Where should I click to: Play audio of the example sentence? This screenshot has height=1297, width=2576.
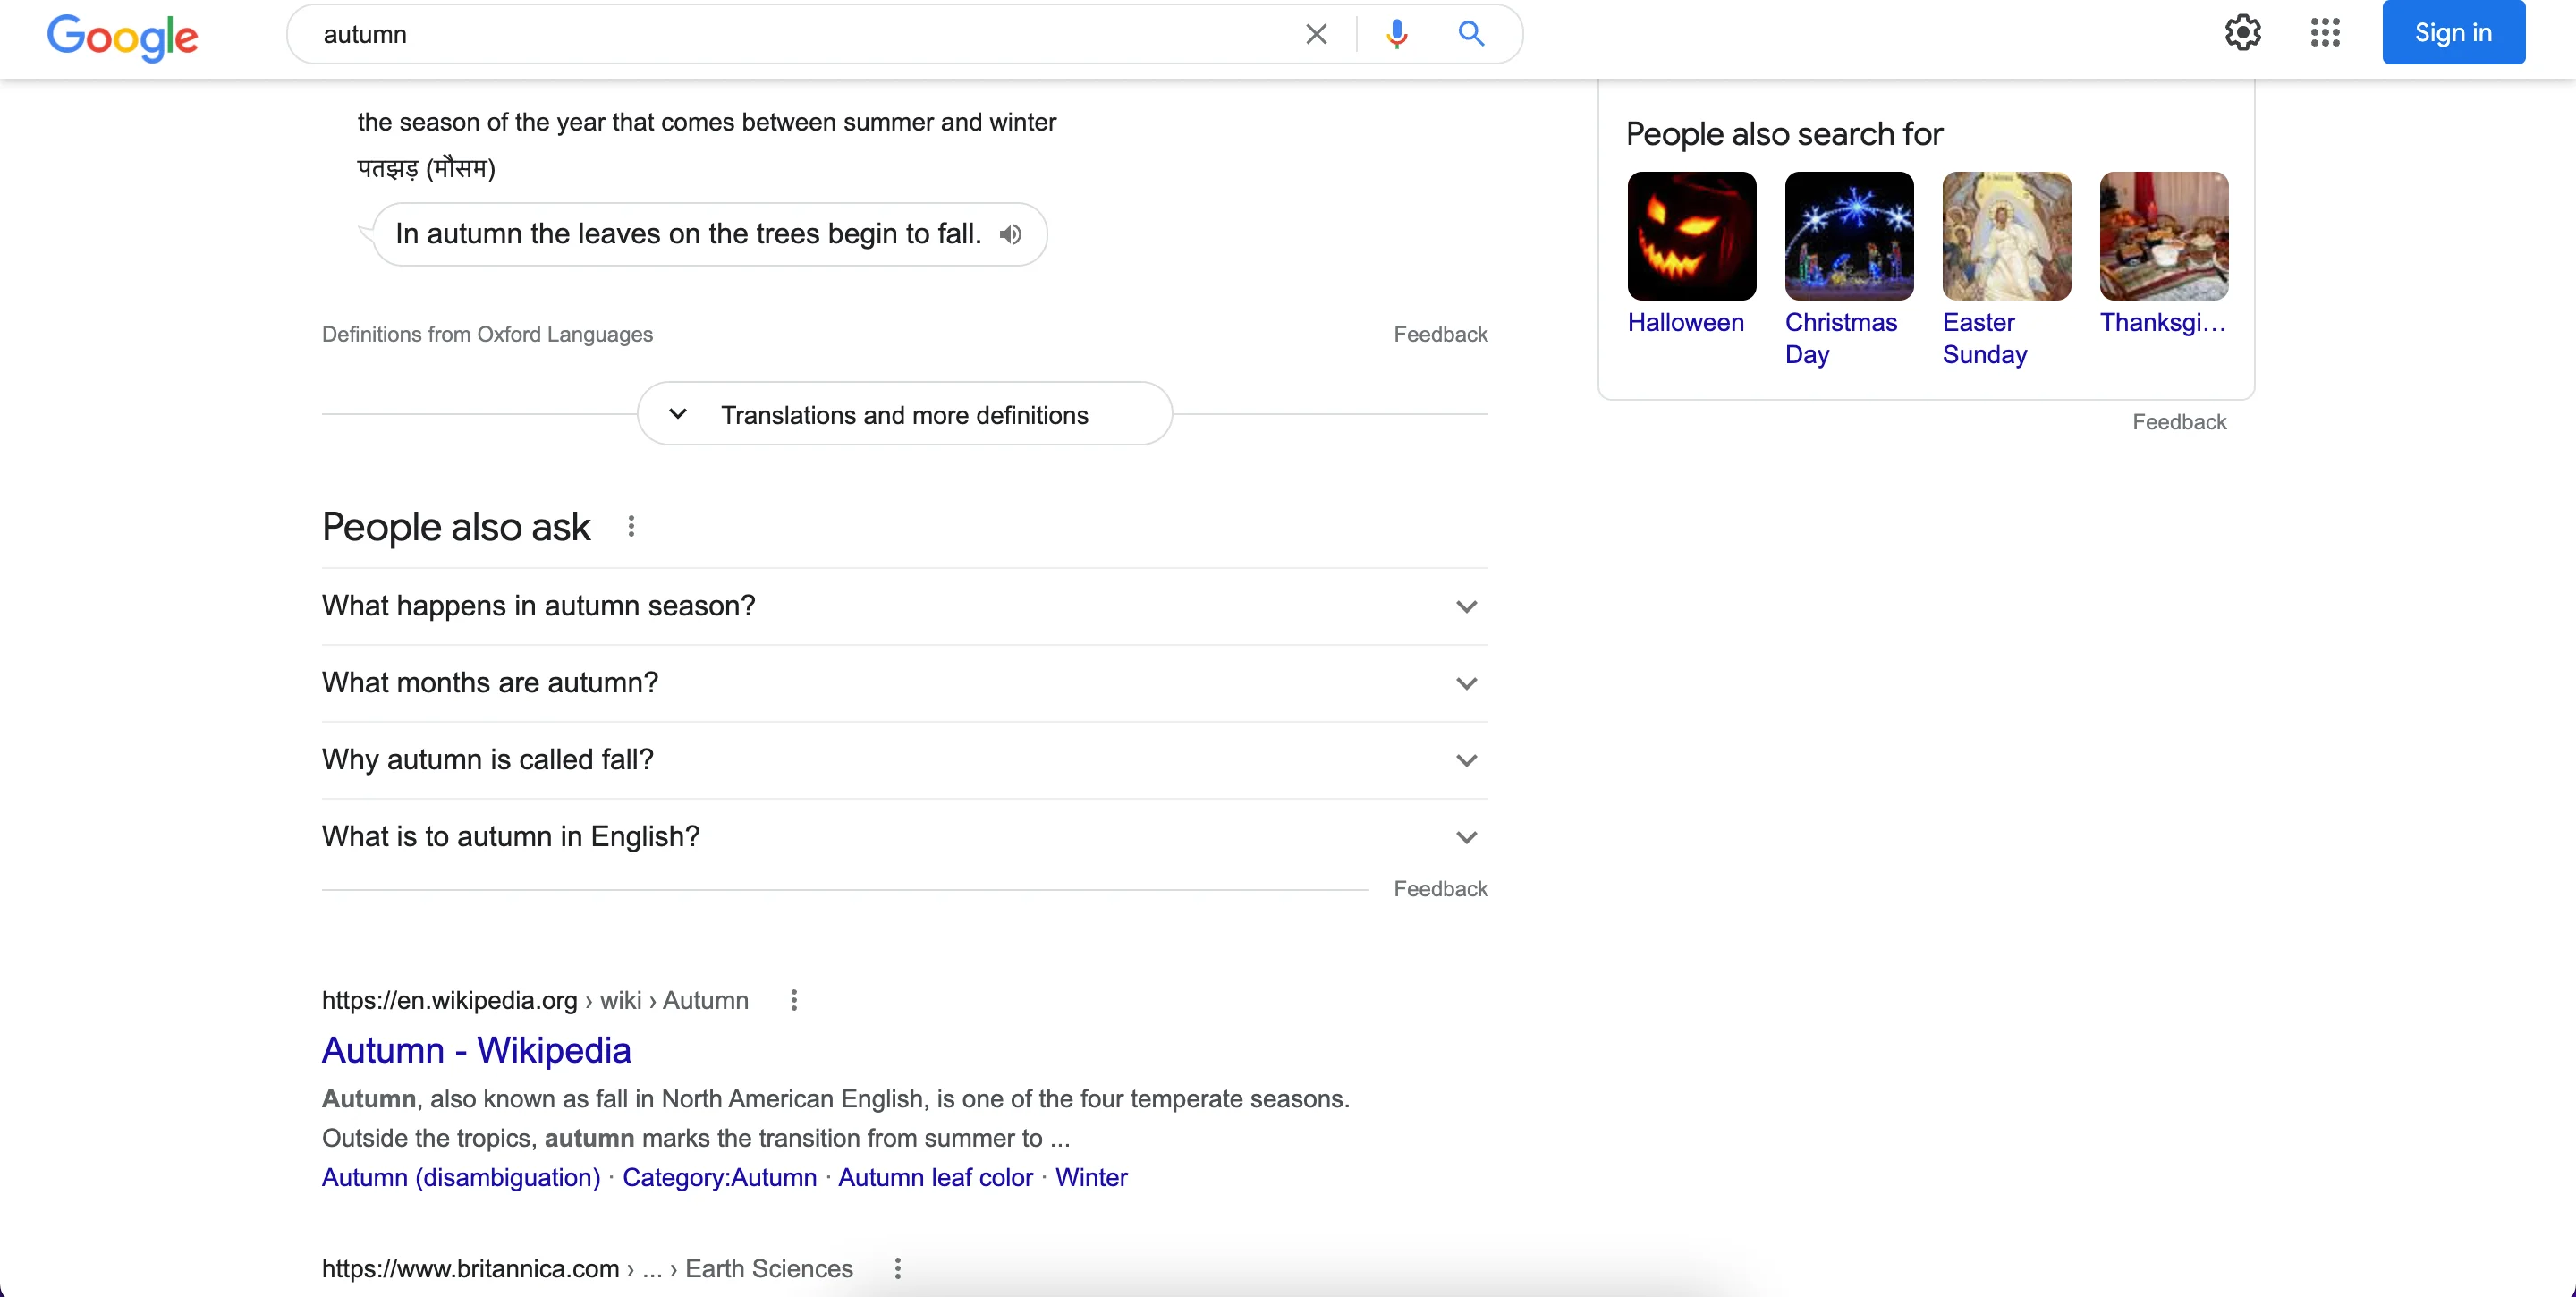tap(1011, 234)
